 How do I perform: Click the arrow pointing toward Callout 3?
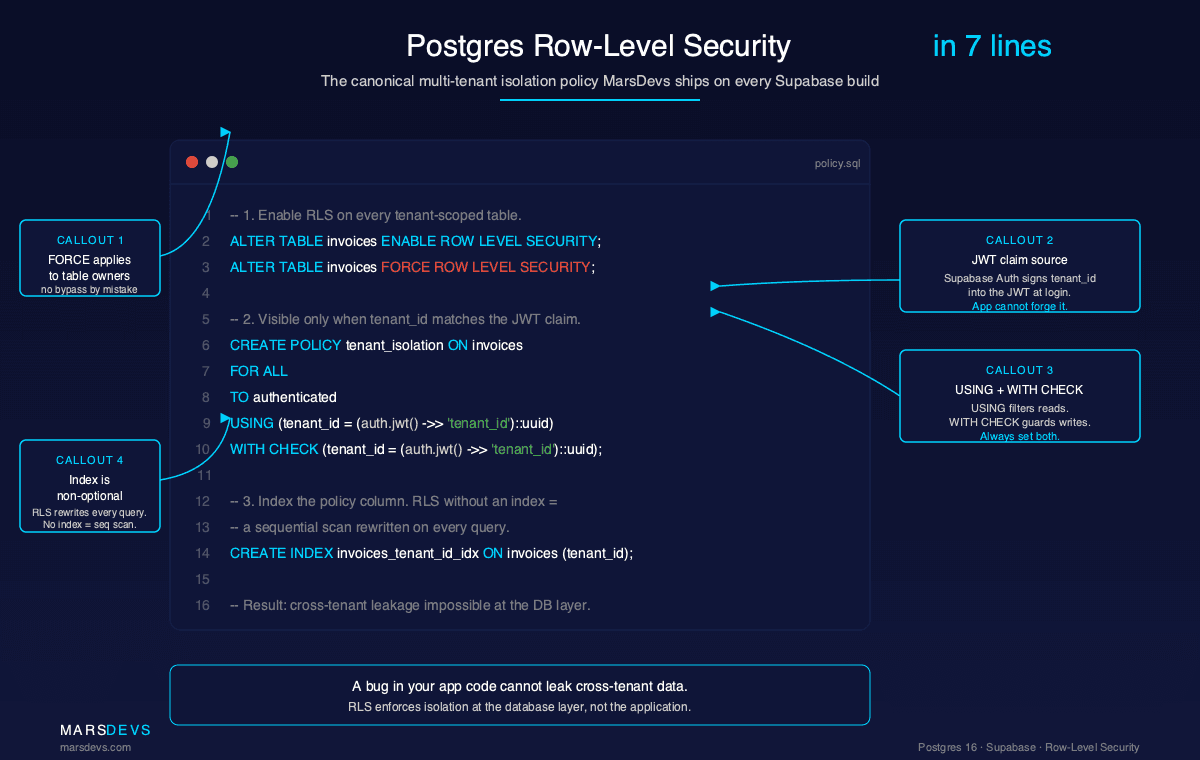tap(714, 311)
